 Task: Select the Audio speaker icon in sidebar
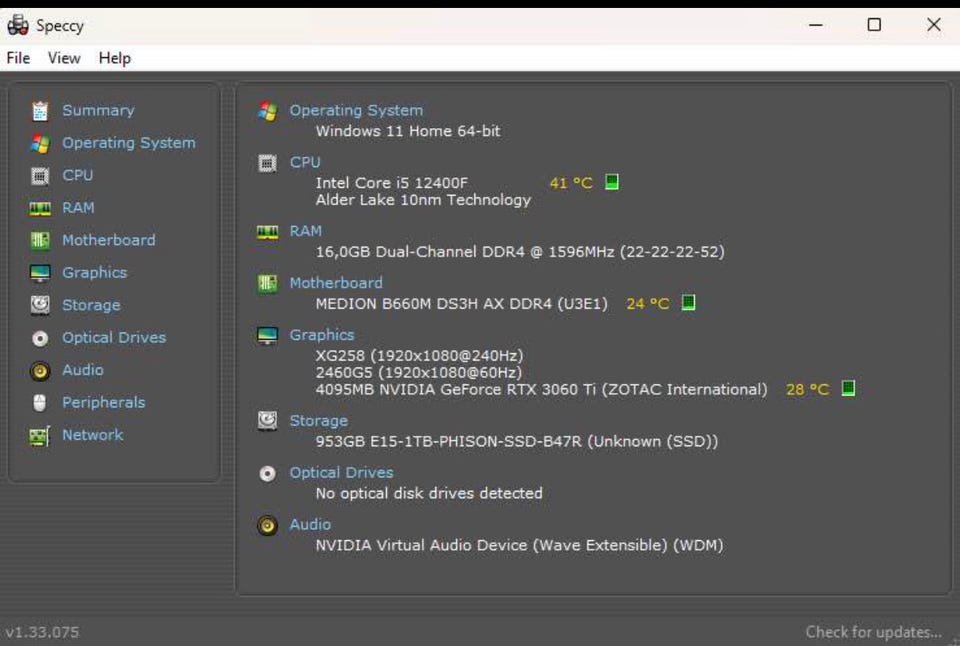(x=40, y=370)
